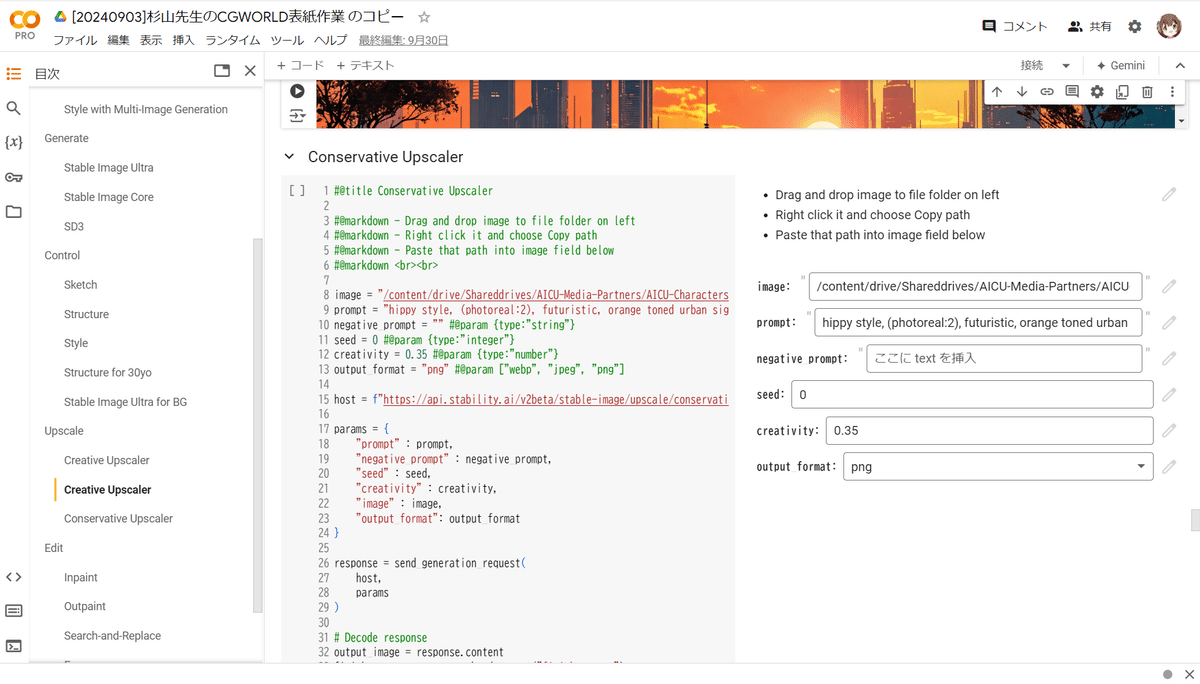Open the connect options dropdown arrow
1200x684 pixels.
point(1066,66)
